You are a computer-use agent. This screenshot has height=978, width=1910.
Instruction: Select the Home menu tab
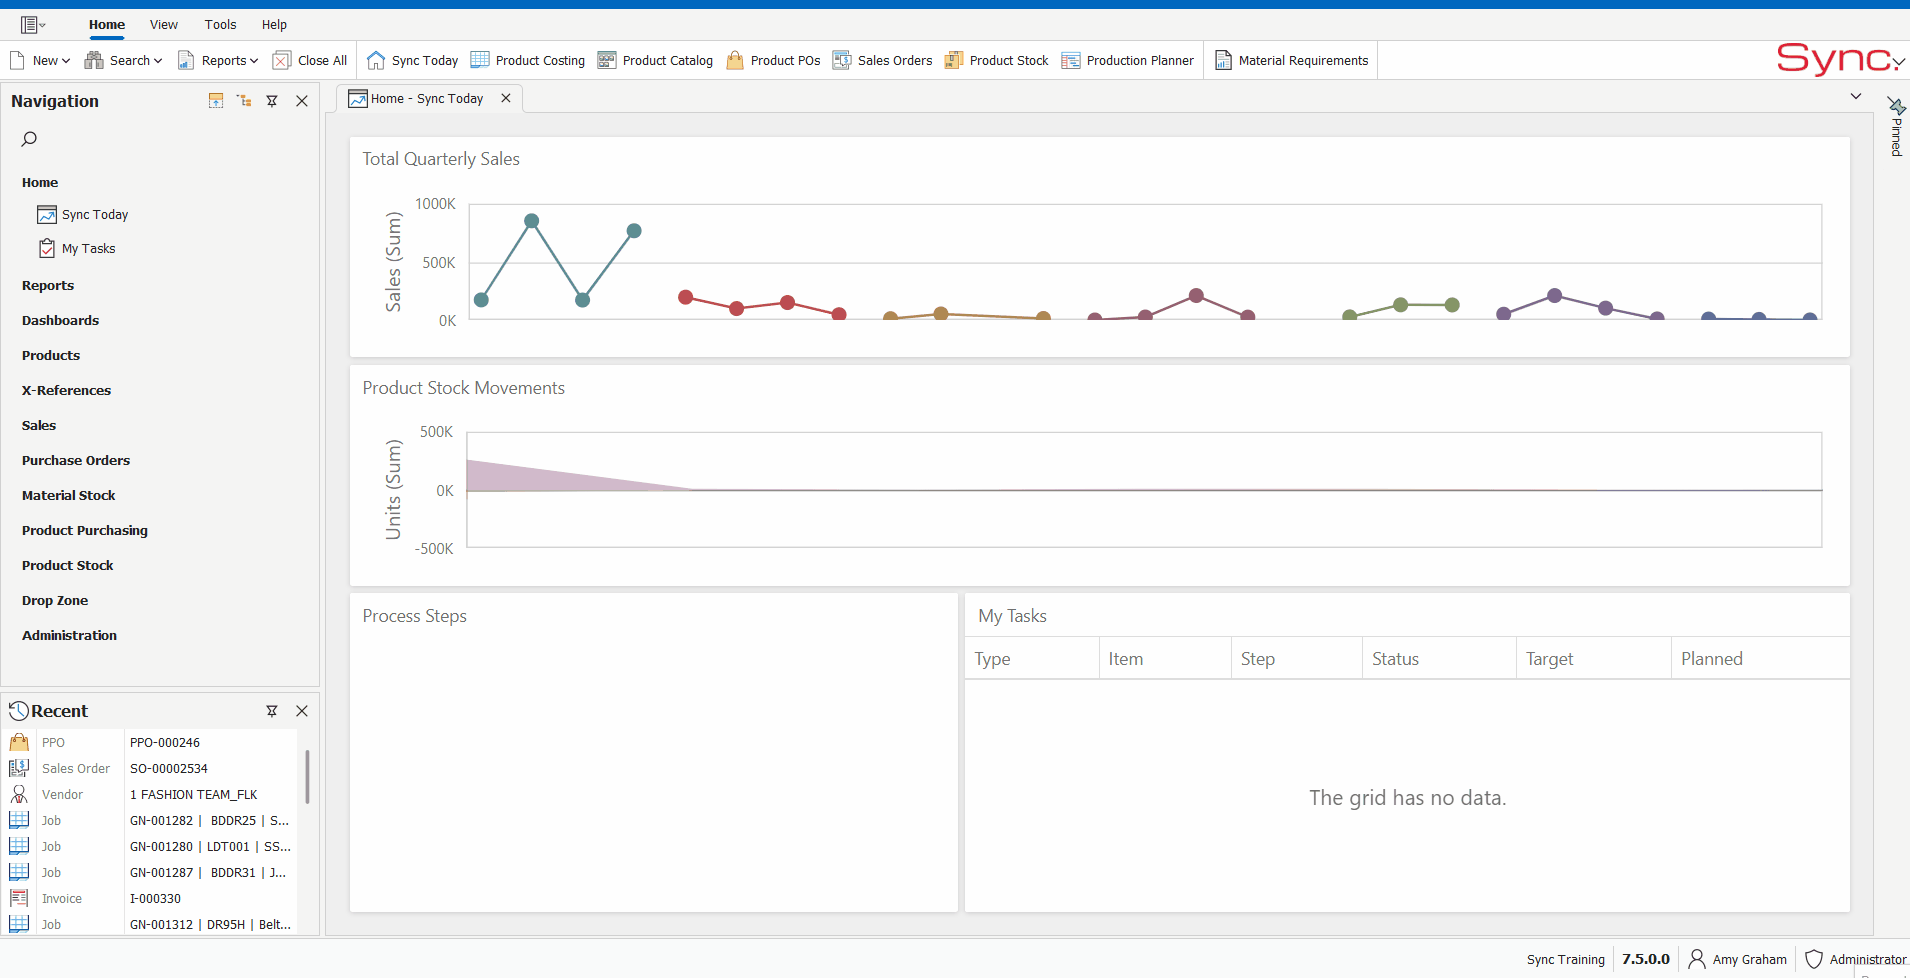pyautogui.click(x=107, y=25)
